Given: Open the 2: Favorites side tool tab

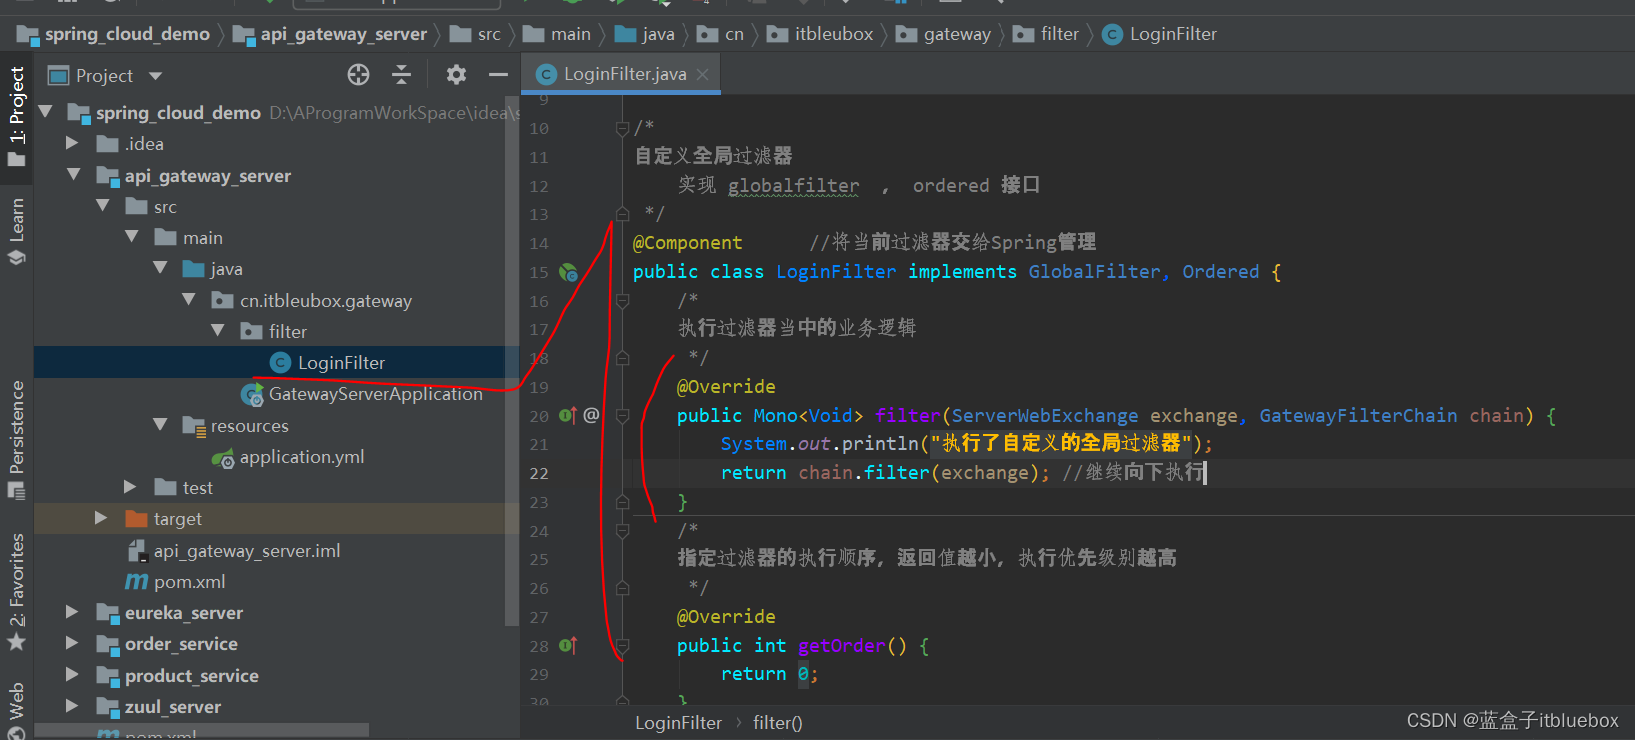Looking at the screenshot, I should point(16,590).
